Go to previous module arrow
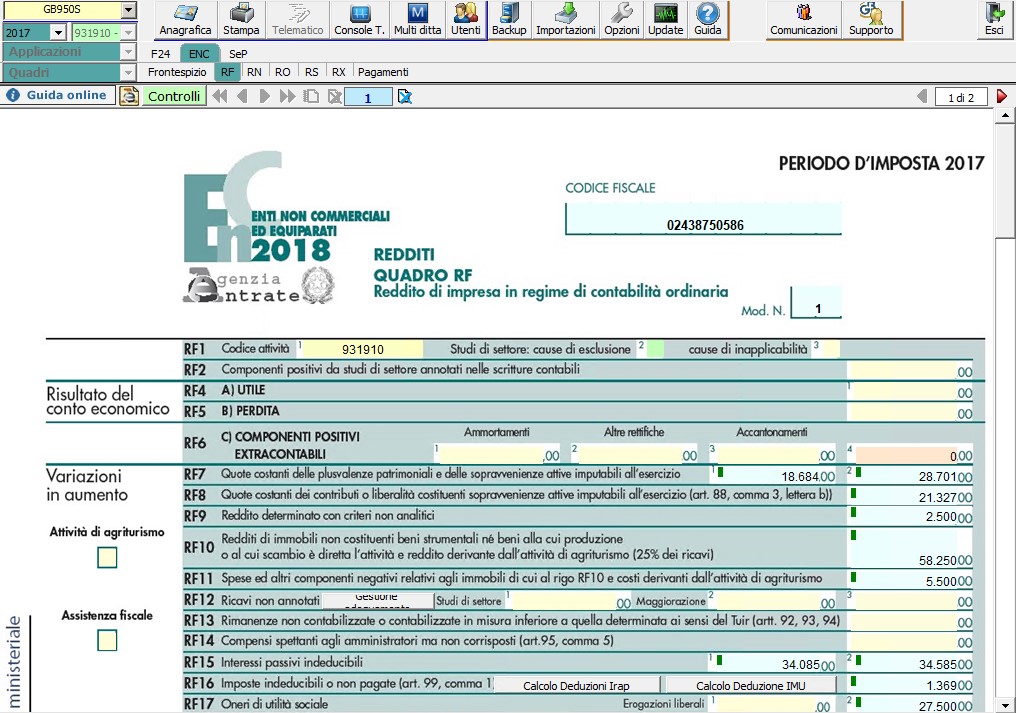 point(242,97)
